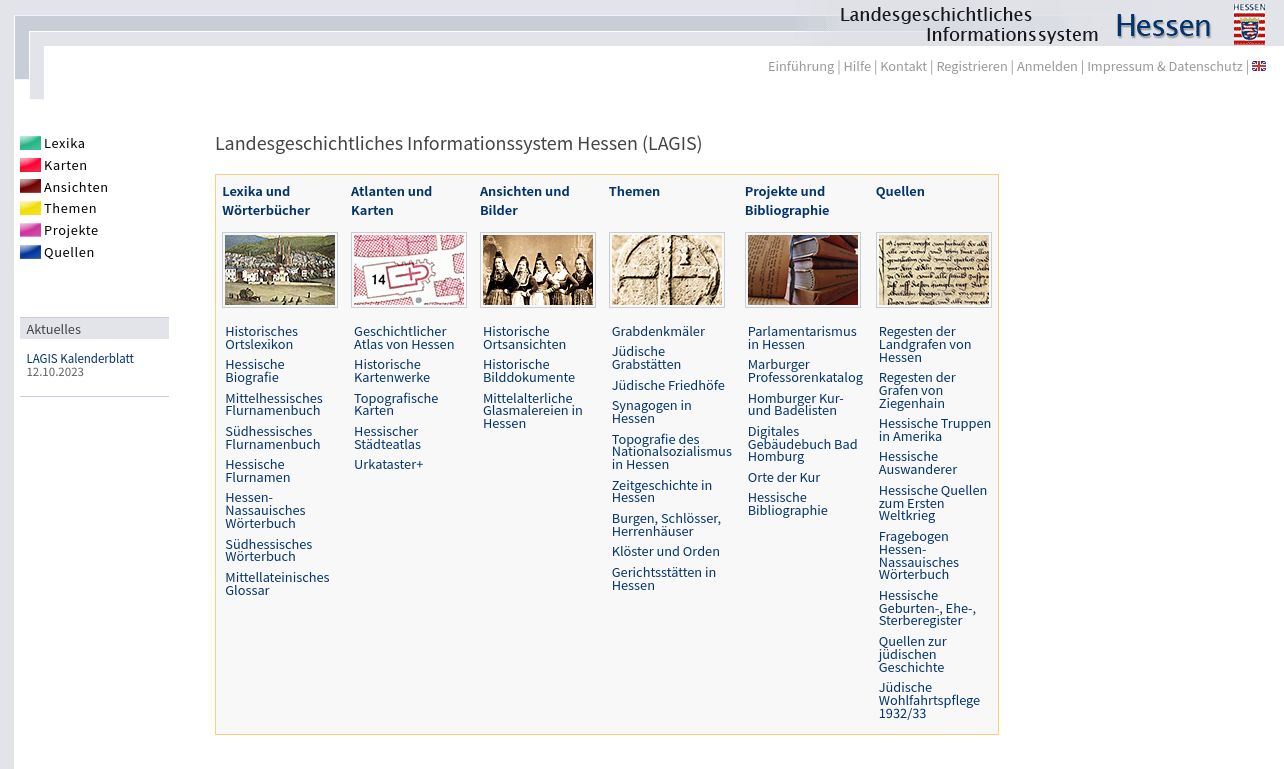The image size is (1284, 769).
Task: Open the Quellen column heading
Action: tap(900, 191)
